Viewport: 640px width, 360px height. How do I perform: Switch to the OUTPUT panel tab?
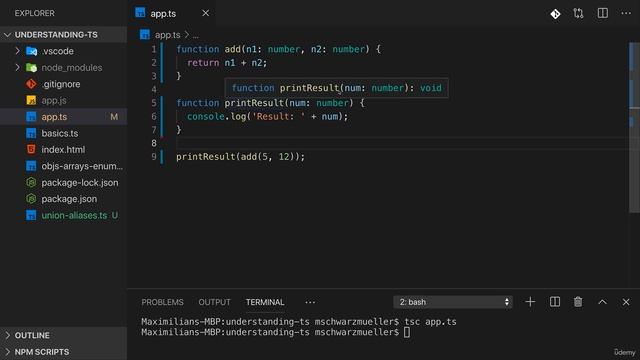coord(214,302)
